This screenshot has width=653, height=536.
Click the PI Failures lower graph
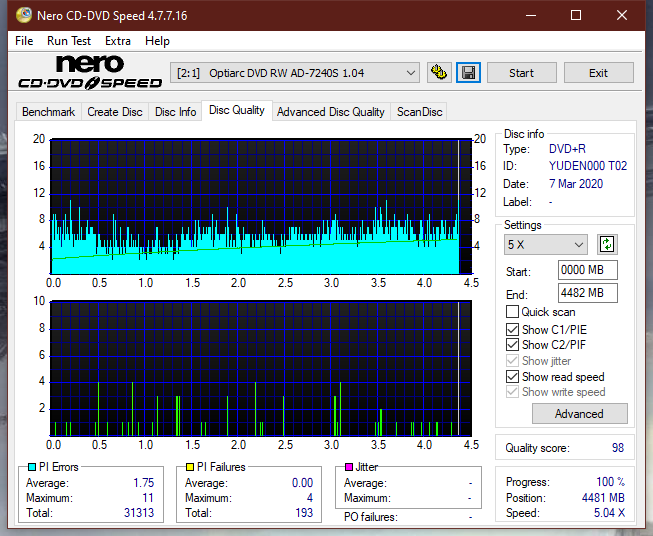261,368
